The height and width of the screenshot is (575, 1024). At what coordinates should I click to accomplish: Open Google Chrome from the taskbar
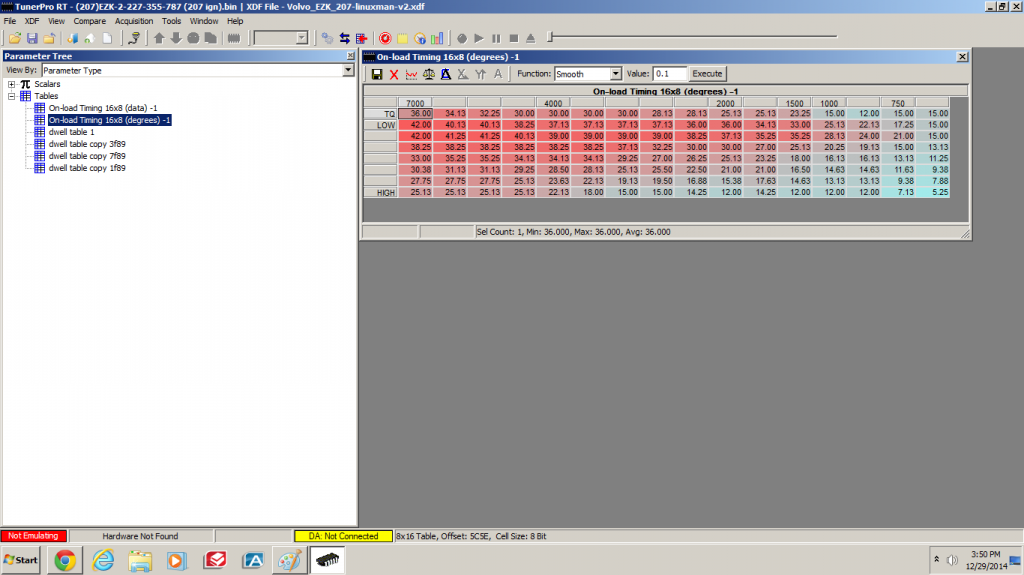(x=67, y=560)
